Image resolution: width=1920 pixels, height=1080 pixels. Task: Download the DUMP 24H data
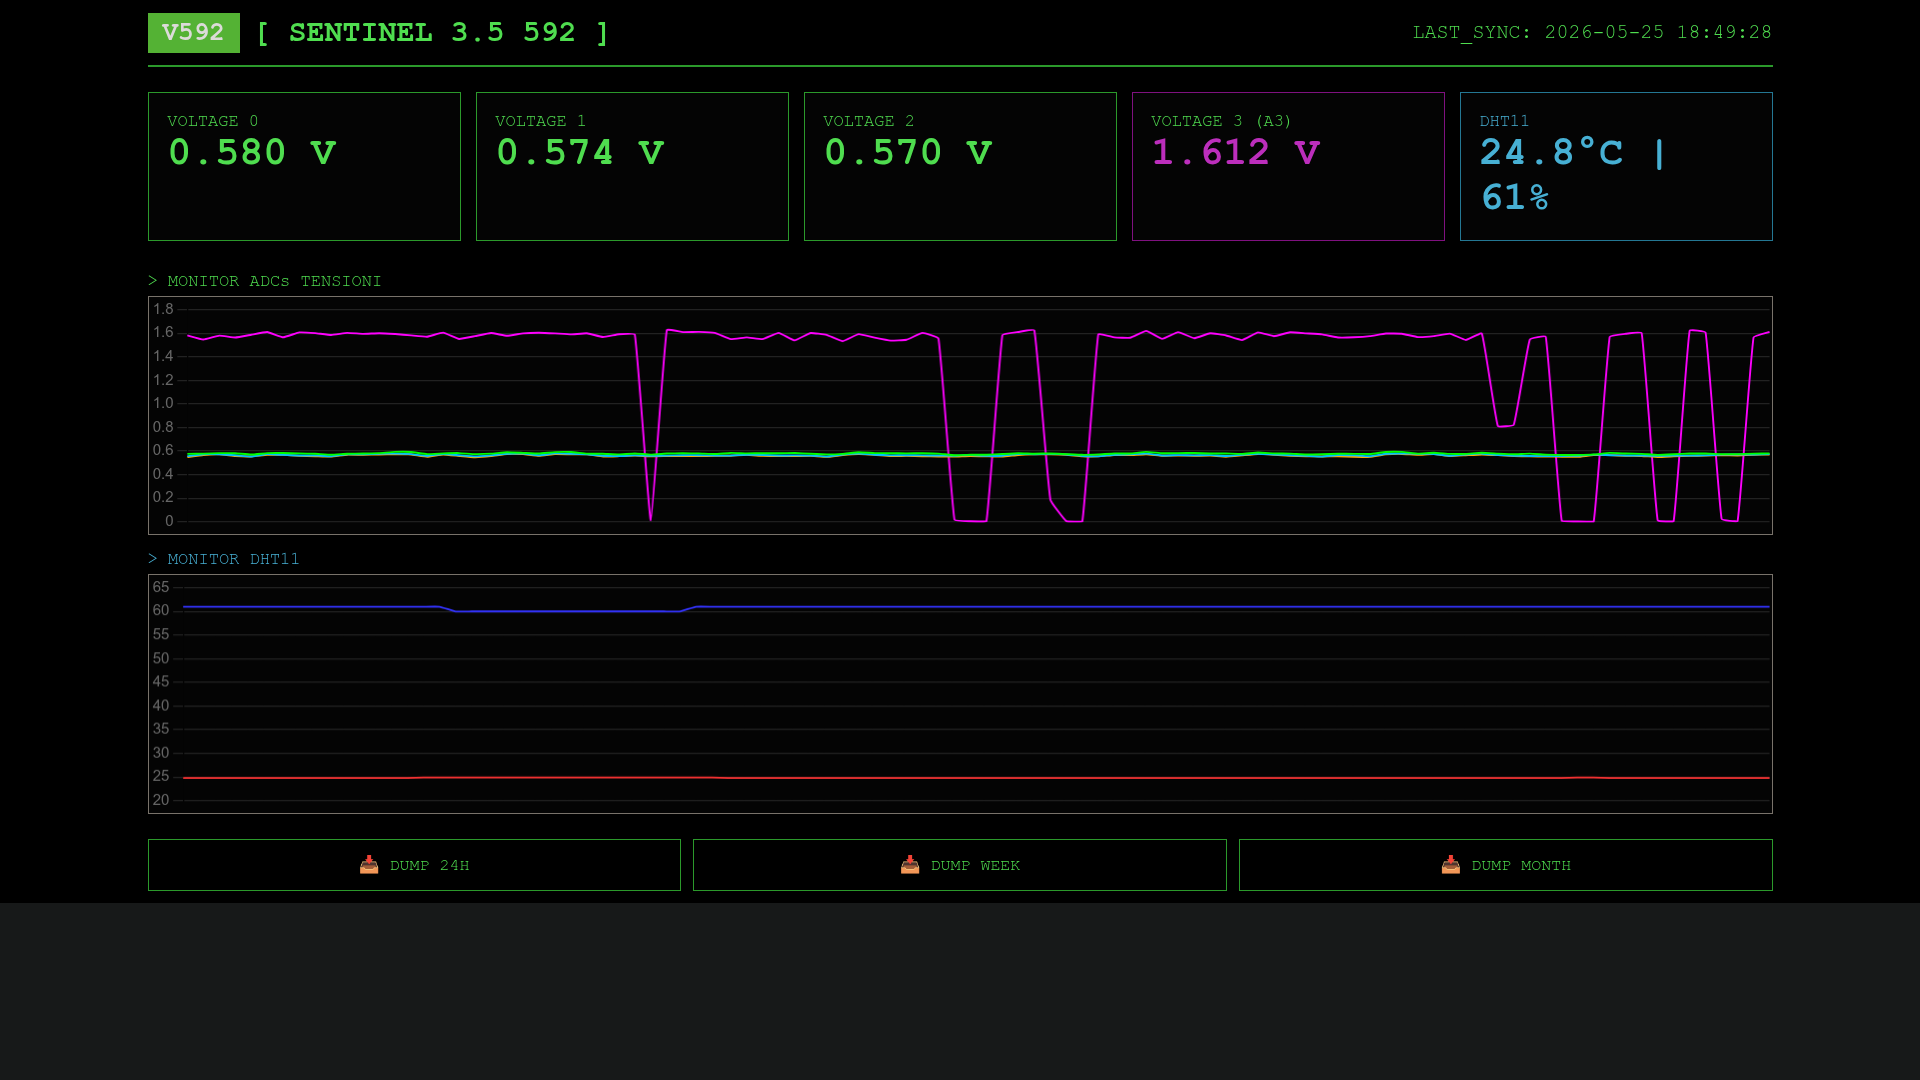tap(414, 865)
